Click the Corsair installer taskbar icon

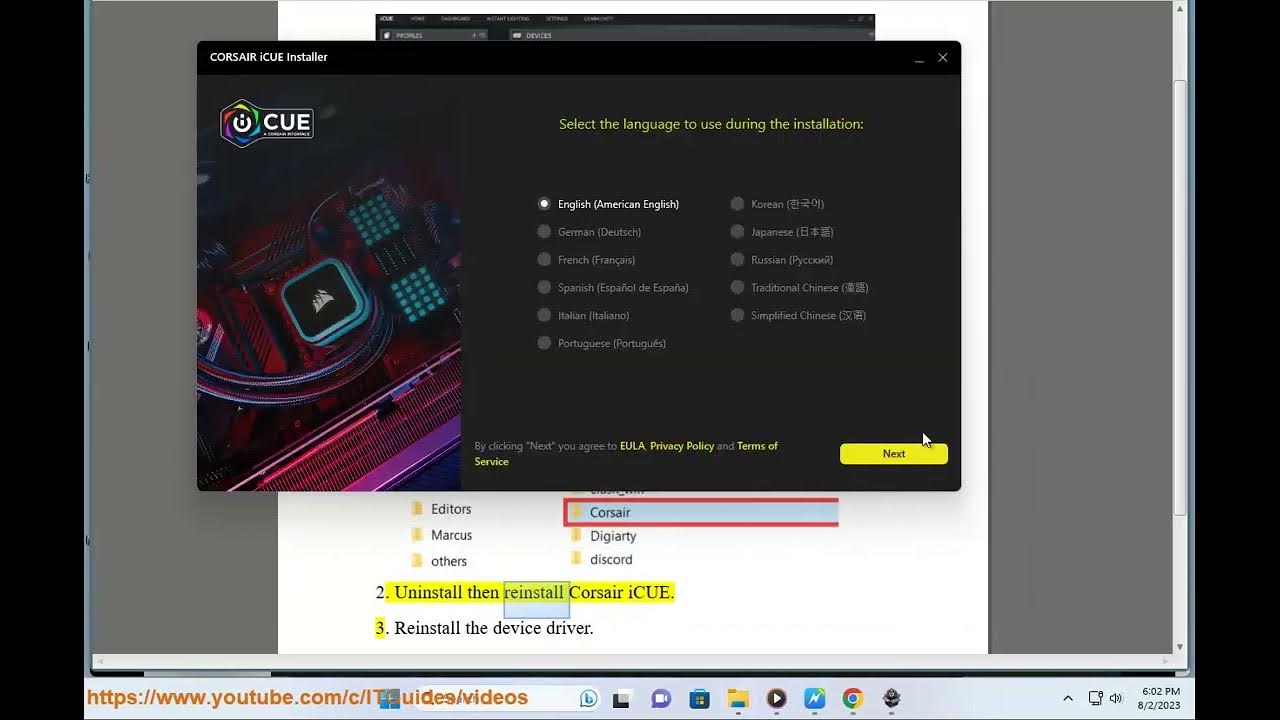[892, 698]
